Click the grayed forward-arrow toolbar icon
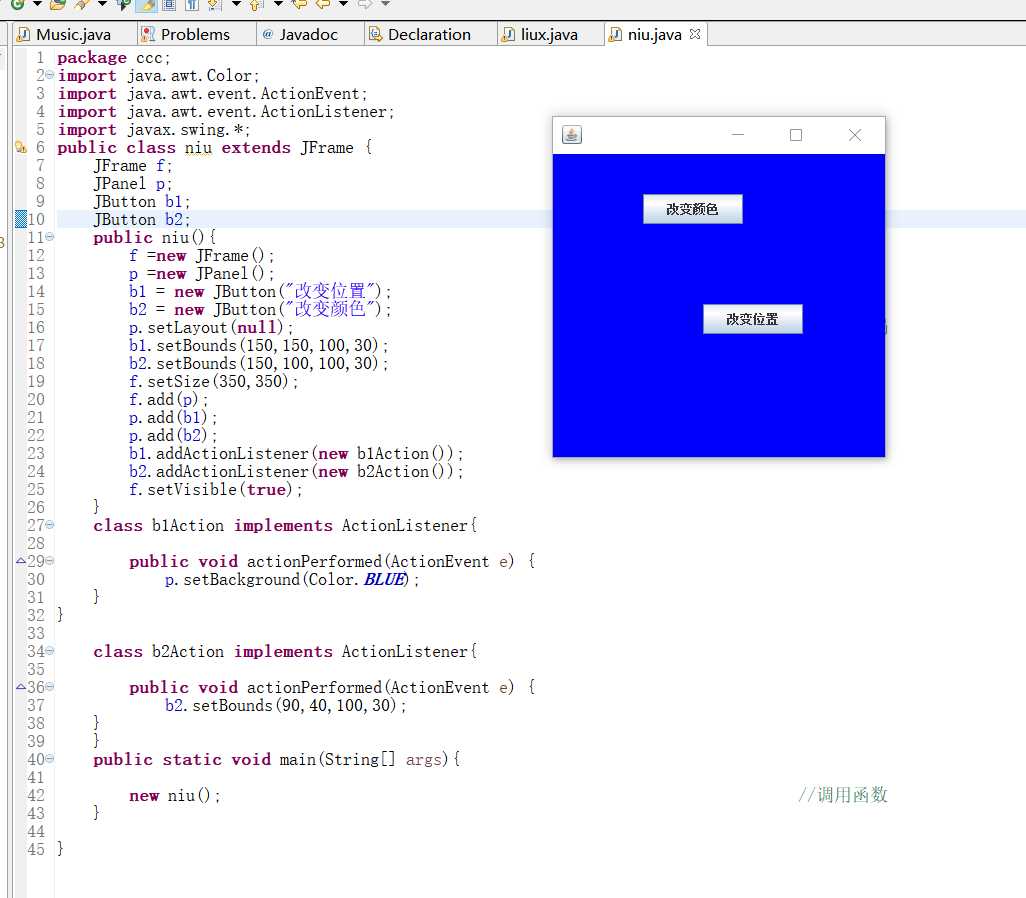This screenshot has height=898, width=1026. [x=365, y=4]
